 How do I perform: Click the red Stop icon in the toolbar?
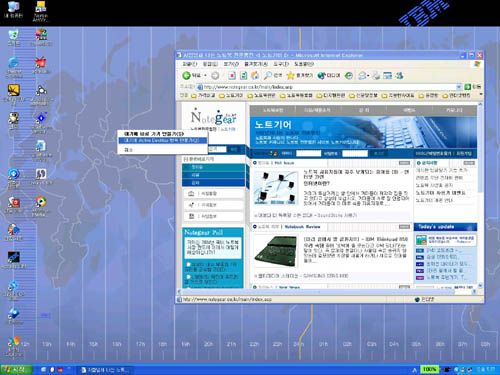pyautogui.click(x=232, y=76)
